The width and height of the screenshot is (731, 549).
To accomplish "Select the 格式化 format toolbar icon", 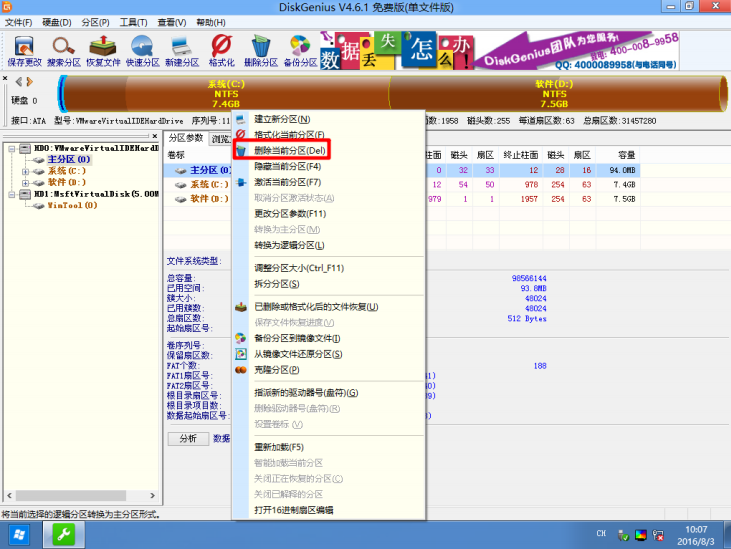I will tap(221, 51).
